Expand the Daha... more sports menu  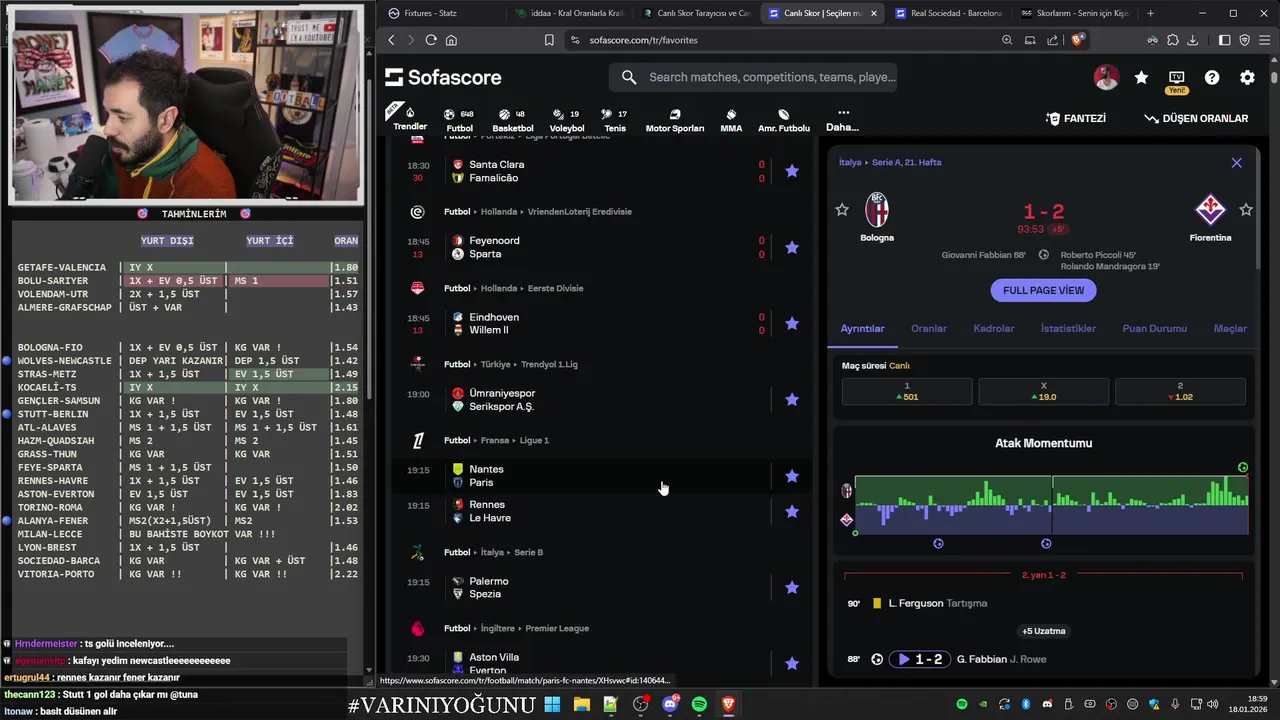tap(842, 120)
